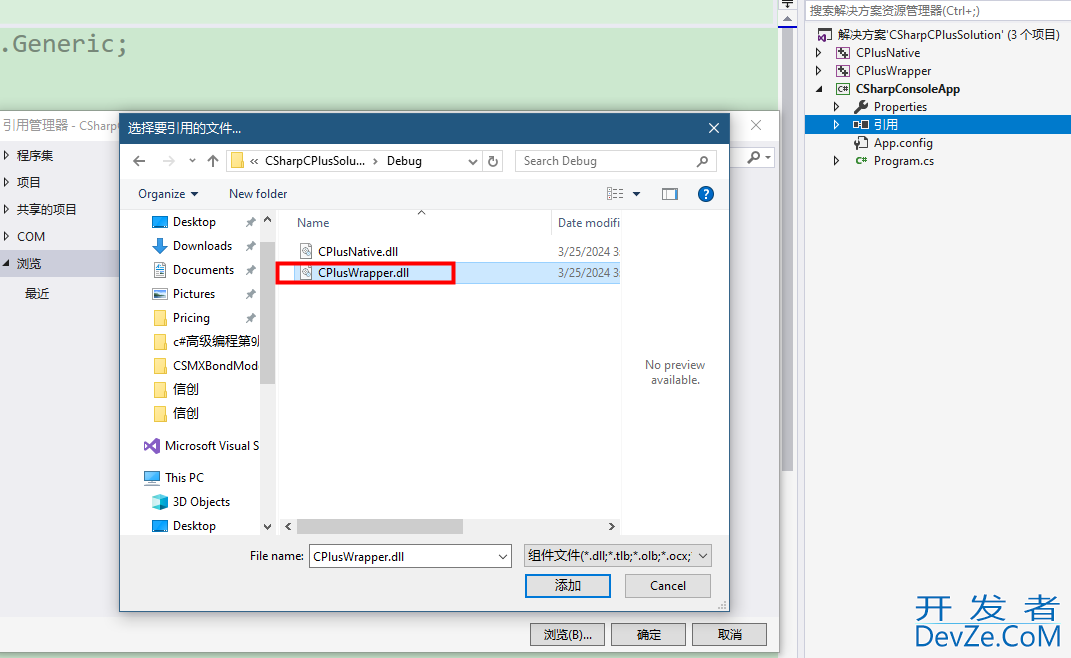This screenshot has width=1071, height=658.
Task: Expand CPlusWrapper project node
Action: pos(818,70)
